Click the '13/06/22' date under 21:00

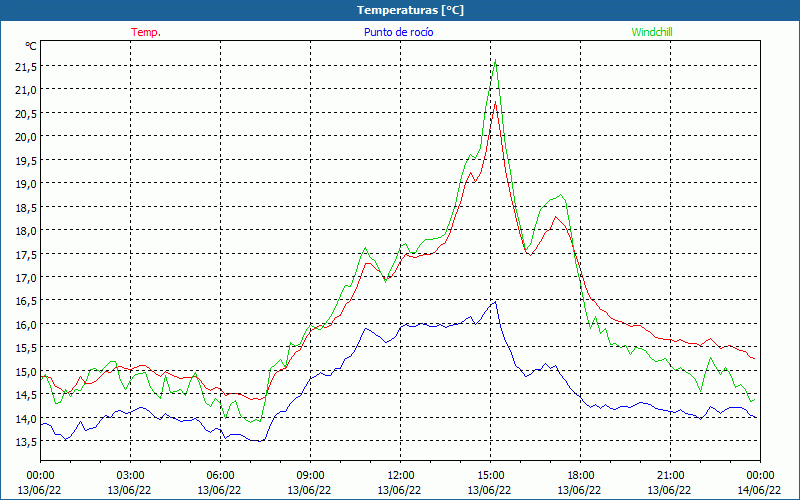[669, 490]
